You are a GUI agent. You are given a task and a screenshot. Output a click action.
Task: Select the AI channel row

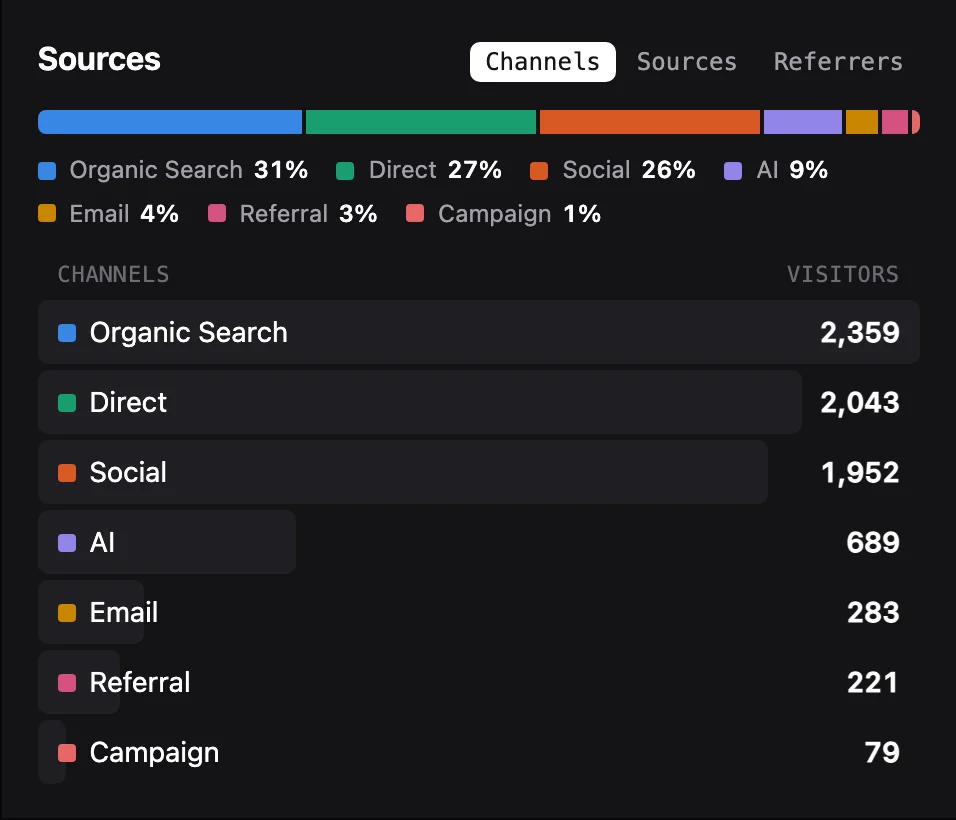[x=479, y=542]
